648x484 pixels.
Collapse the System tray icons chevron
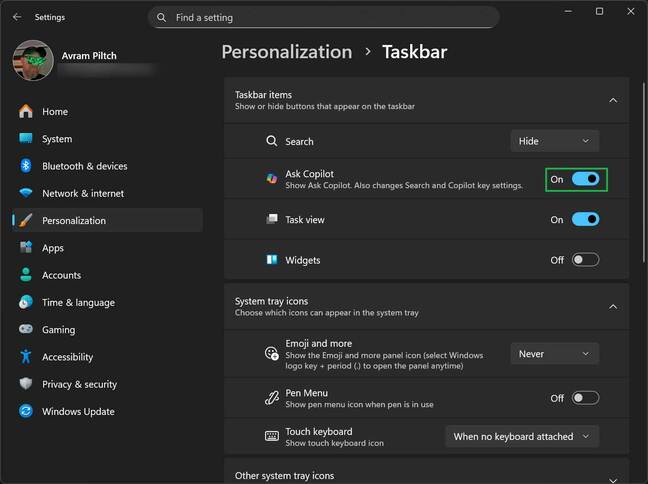[613, 307]
